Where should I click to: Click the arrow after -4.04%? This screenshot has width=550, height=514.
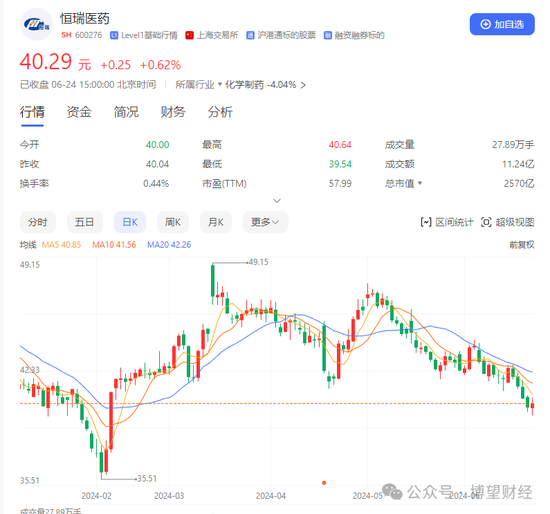click(x=303, y=85)
